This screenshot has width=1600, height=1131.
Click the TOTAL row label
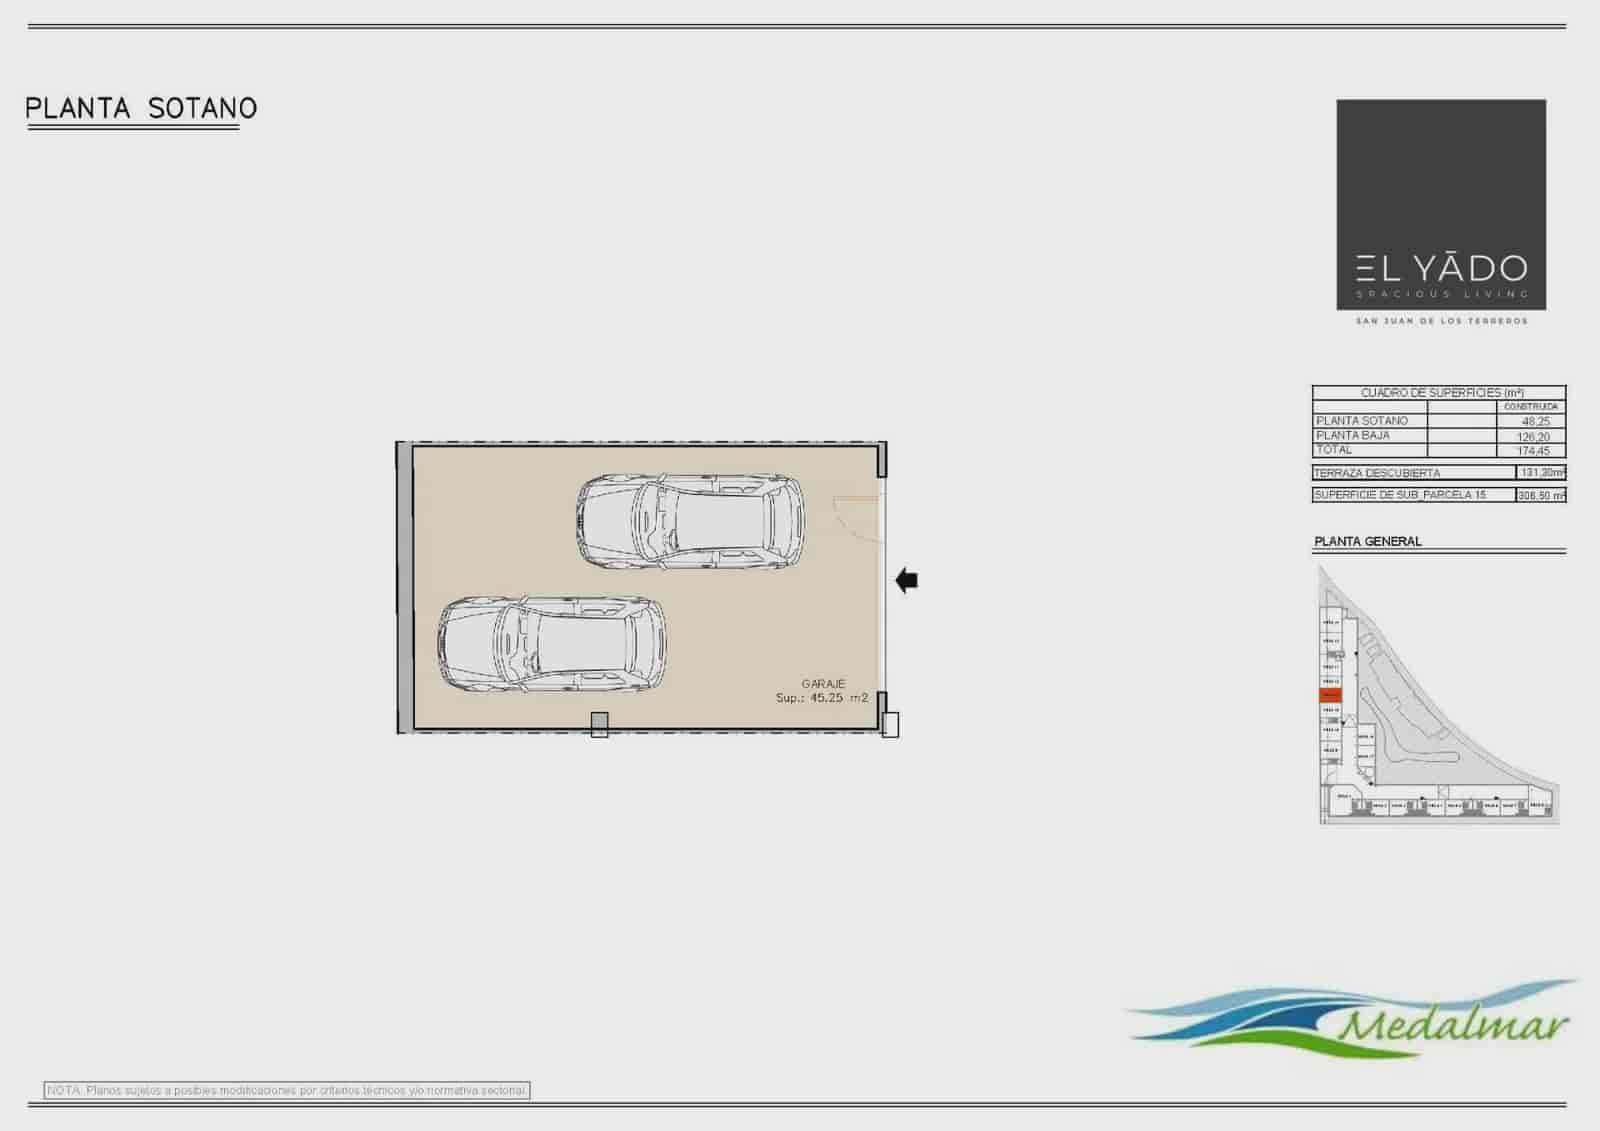[x=1334, y=450]
